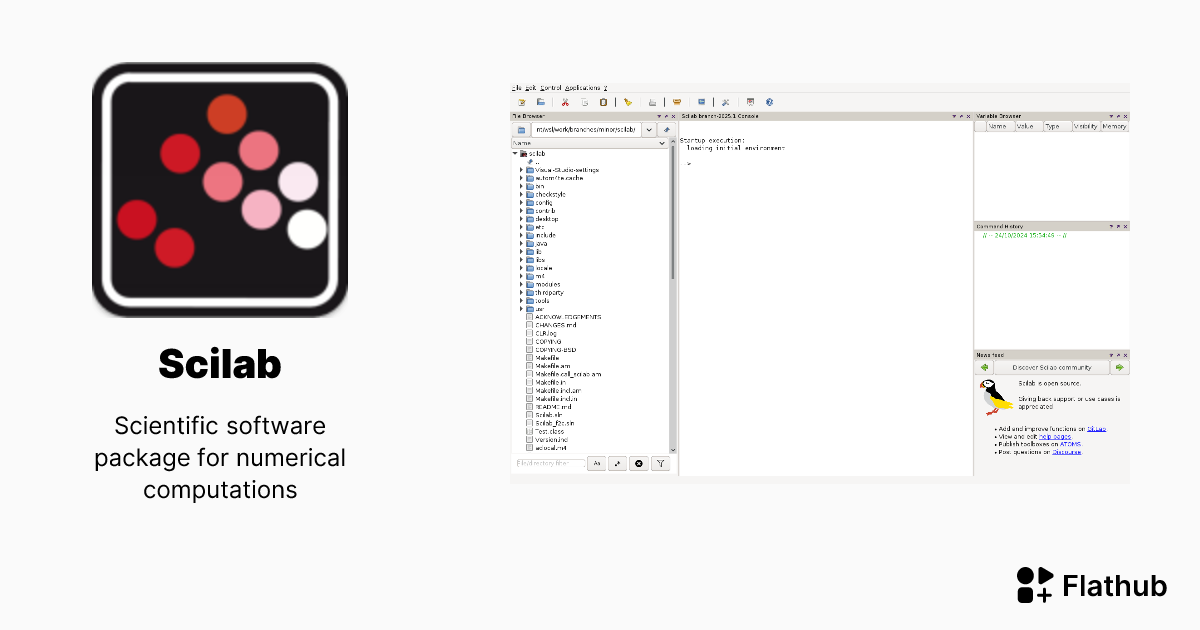This screenshot has width=1200, height=630.
Task: Toggle case-sensitive filtering with the Aa button
Action: 597,463
